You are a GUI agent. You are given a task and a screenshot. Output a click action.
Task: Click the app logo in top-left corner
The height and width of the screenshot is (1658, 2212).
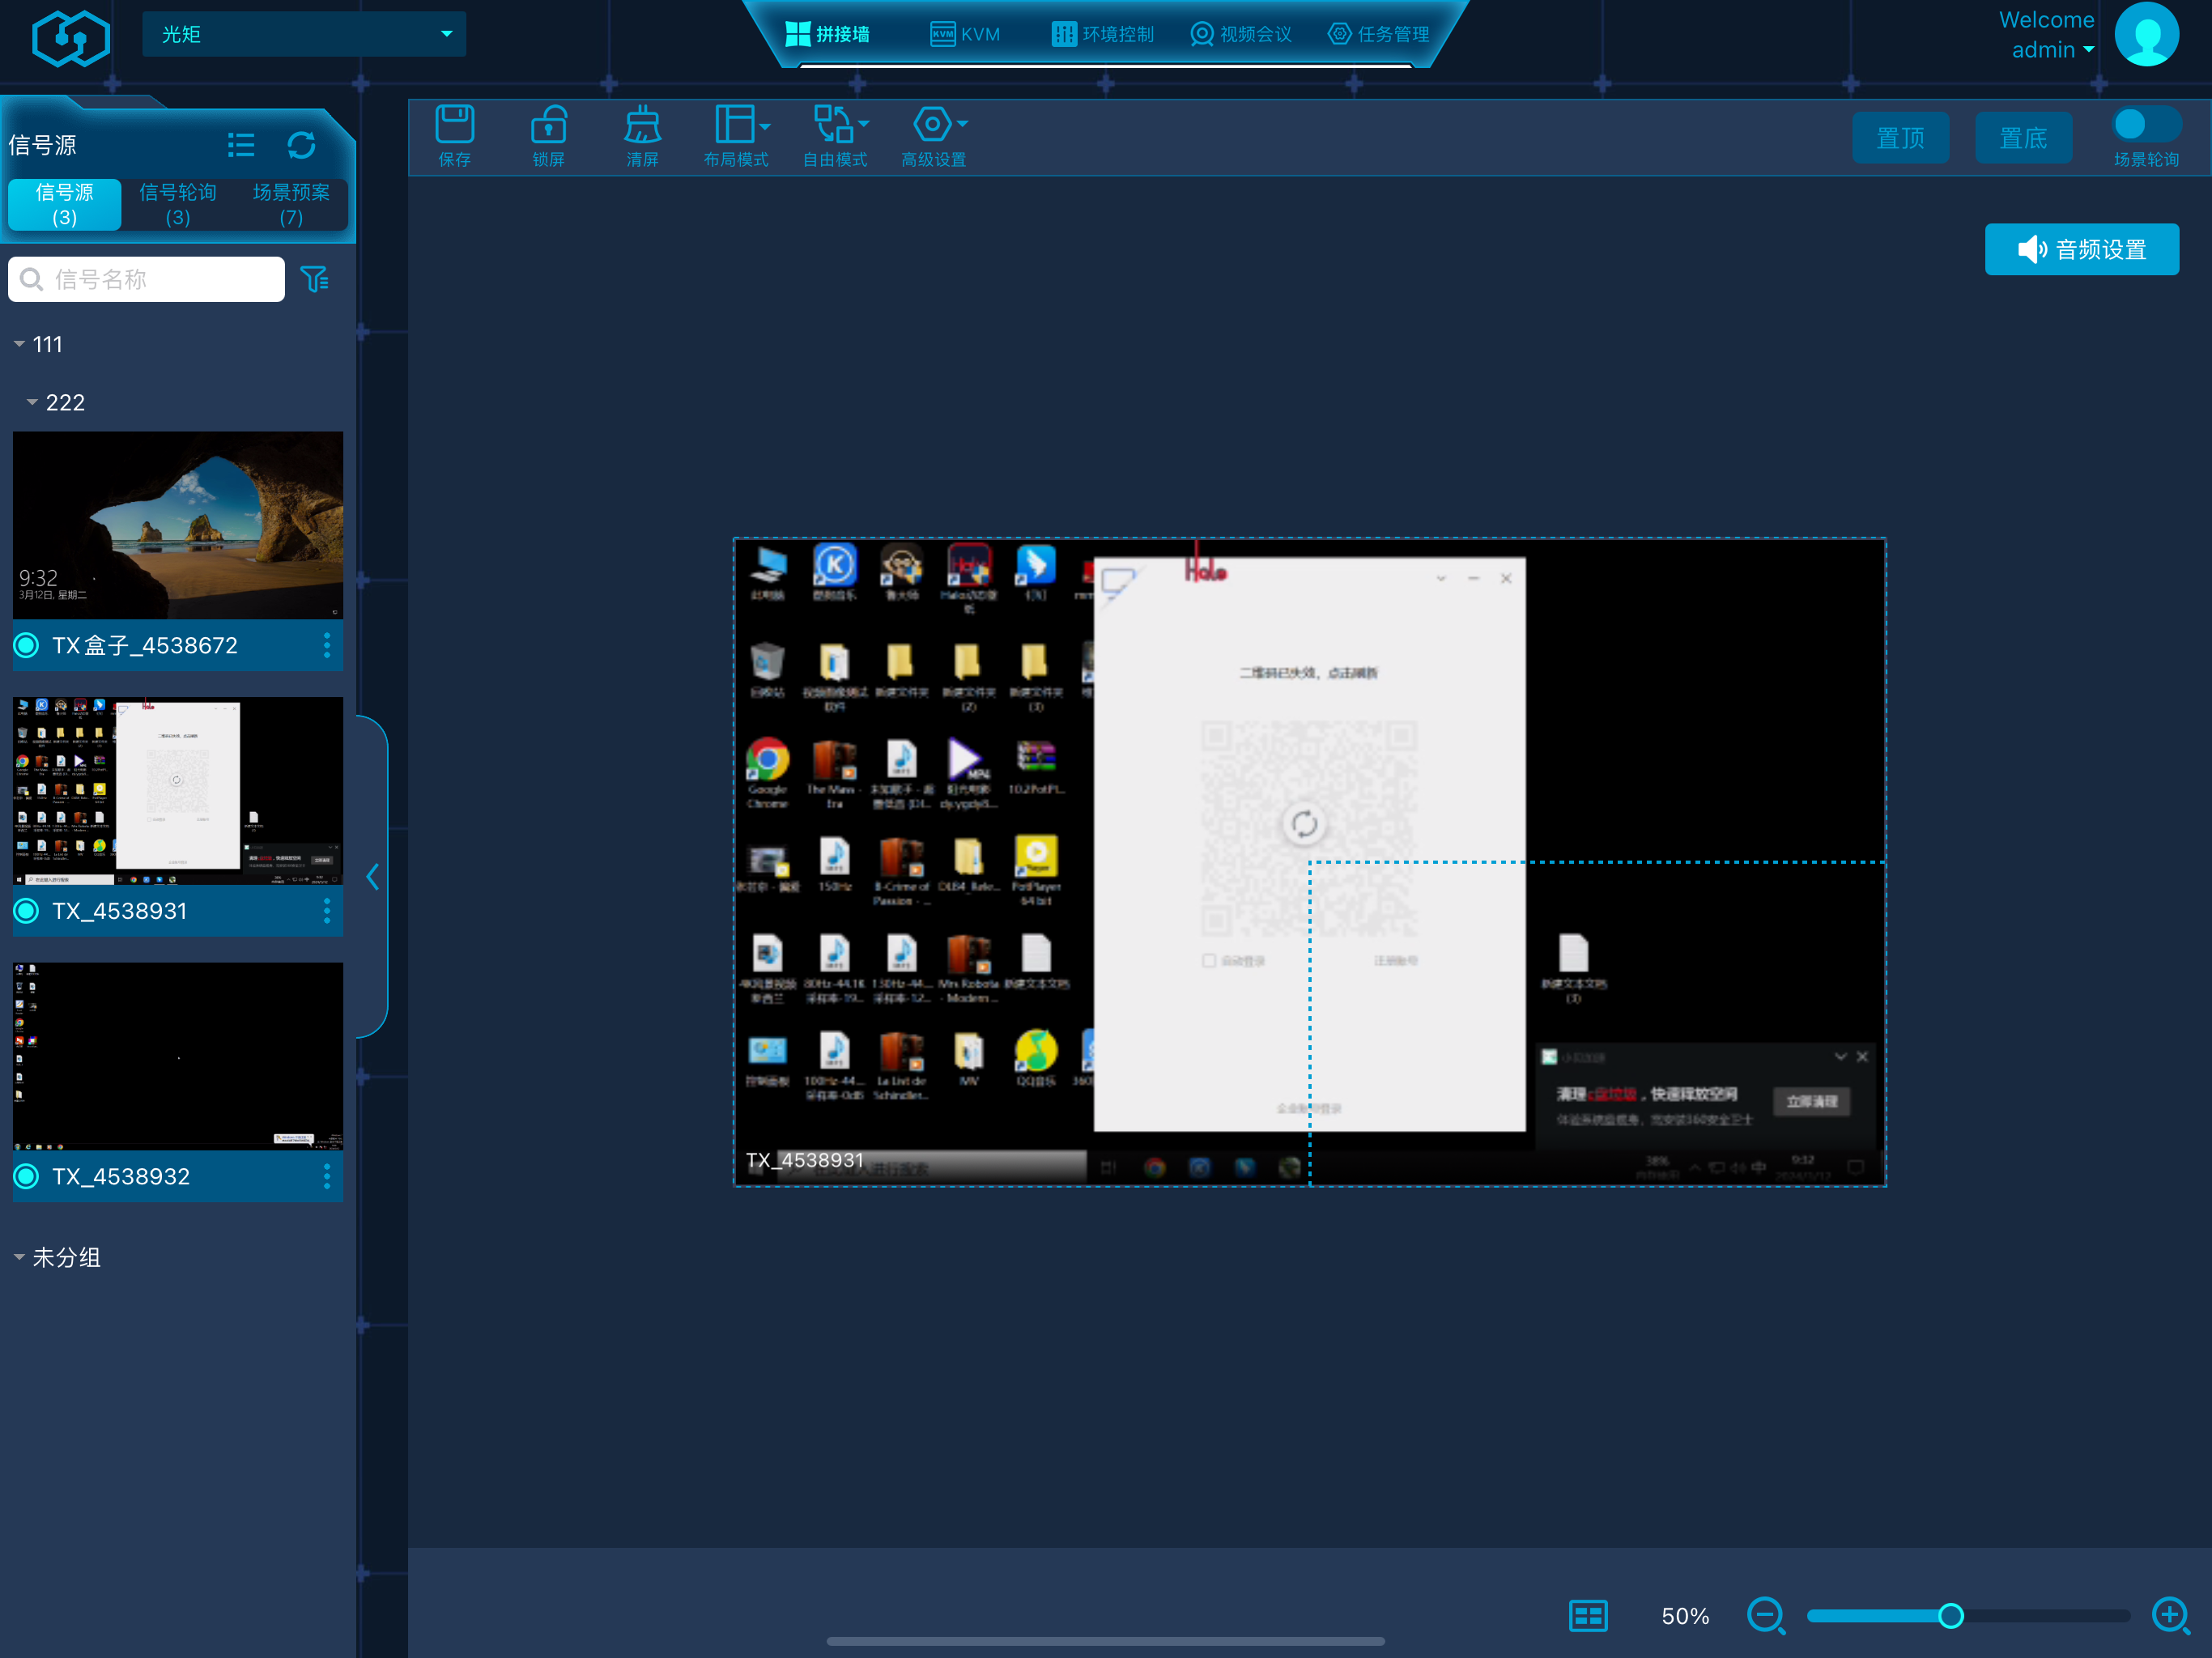coord(70,39)
